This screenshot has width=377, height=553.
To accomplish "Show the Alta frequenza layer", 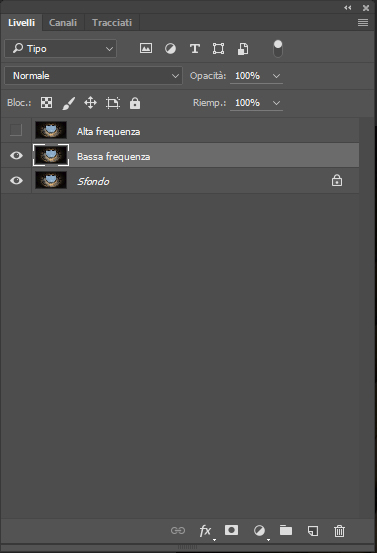I will coord(16,130).
